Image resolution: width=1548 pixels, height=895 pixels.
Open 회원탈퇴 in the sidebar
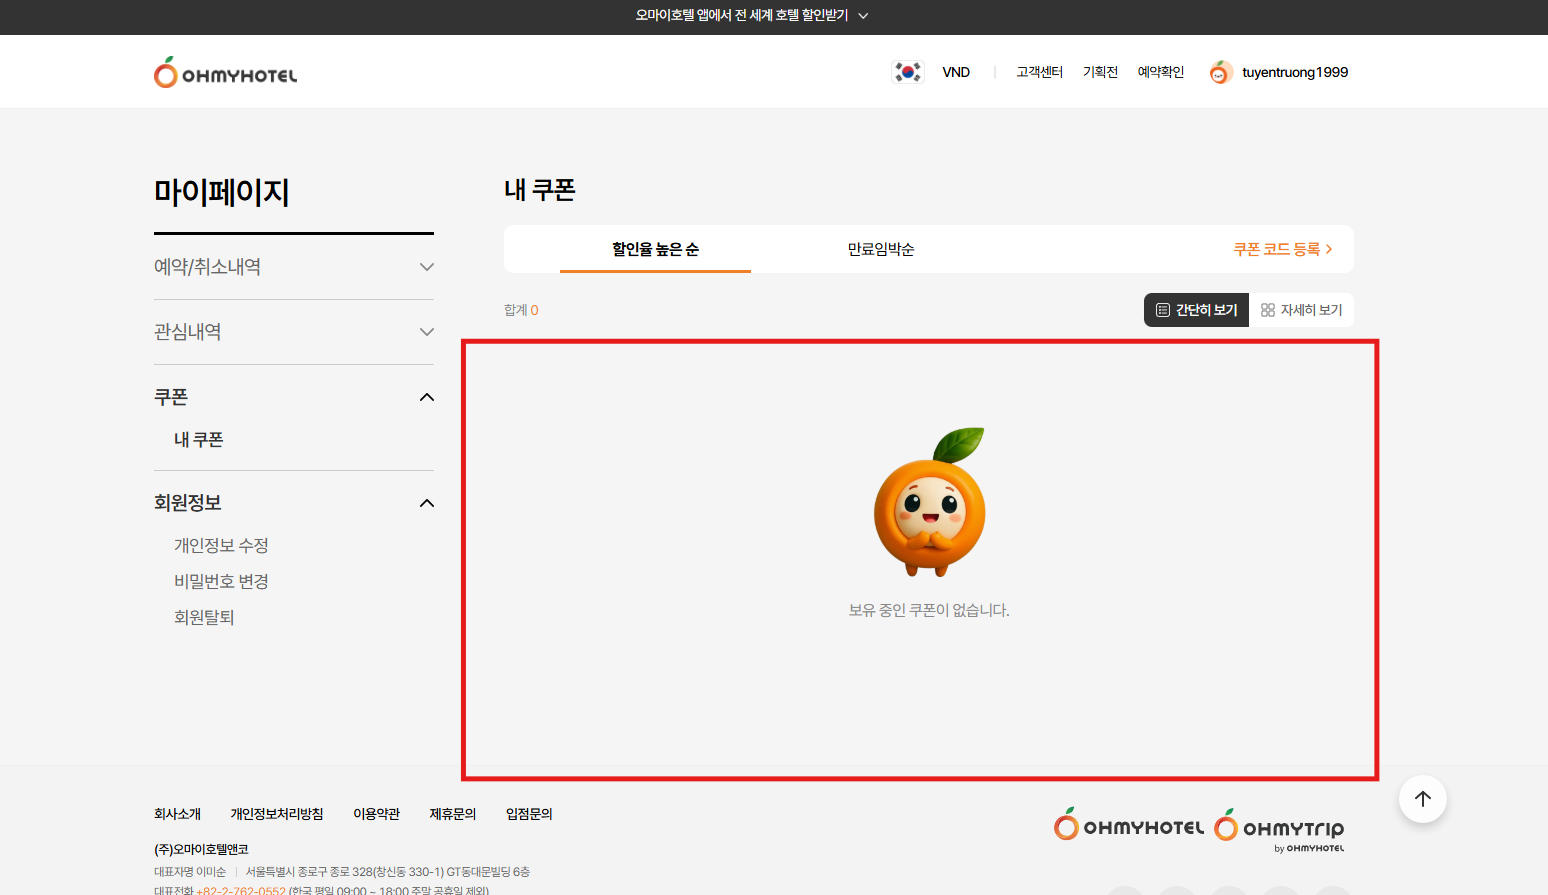(204, 618)
